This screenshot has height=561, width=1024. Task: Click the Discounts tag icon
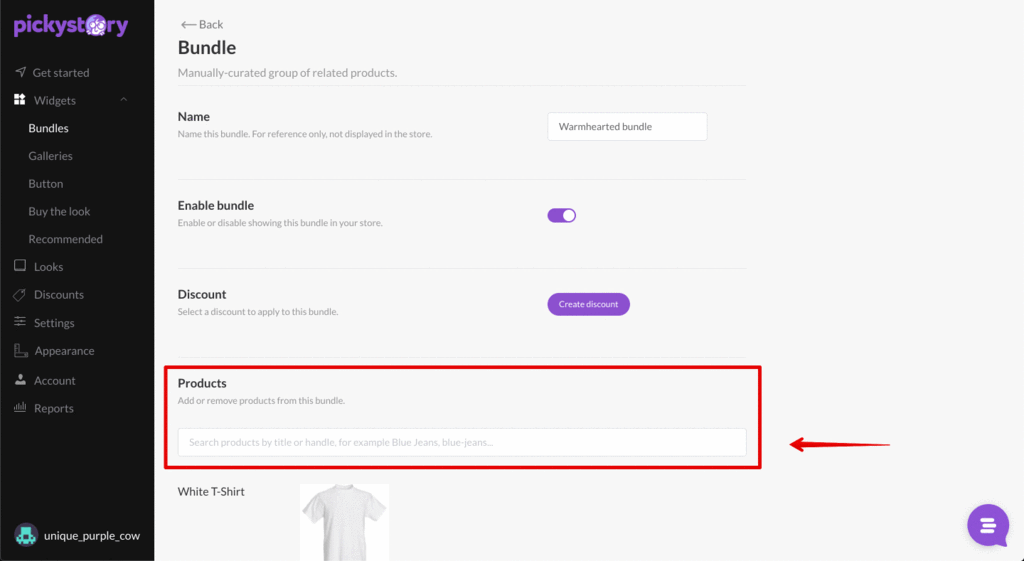coord(20,295)
